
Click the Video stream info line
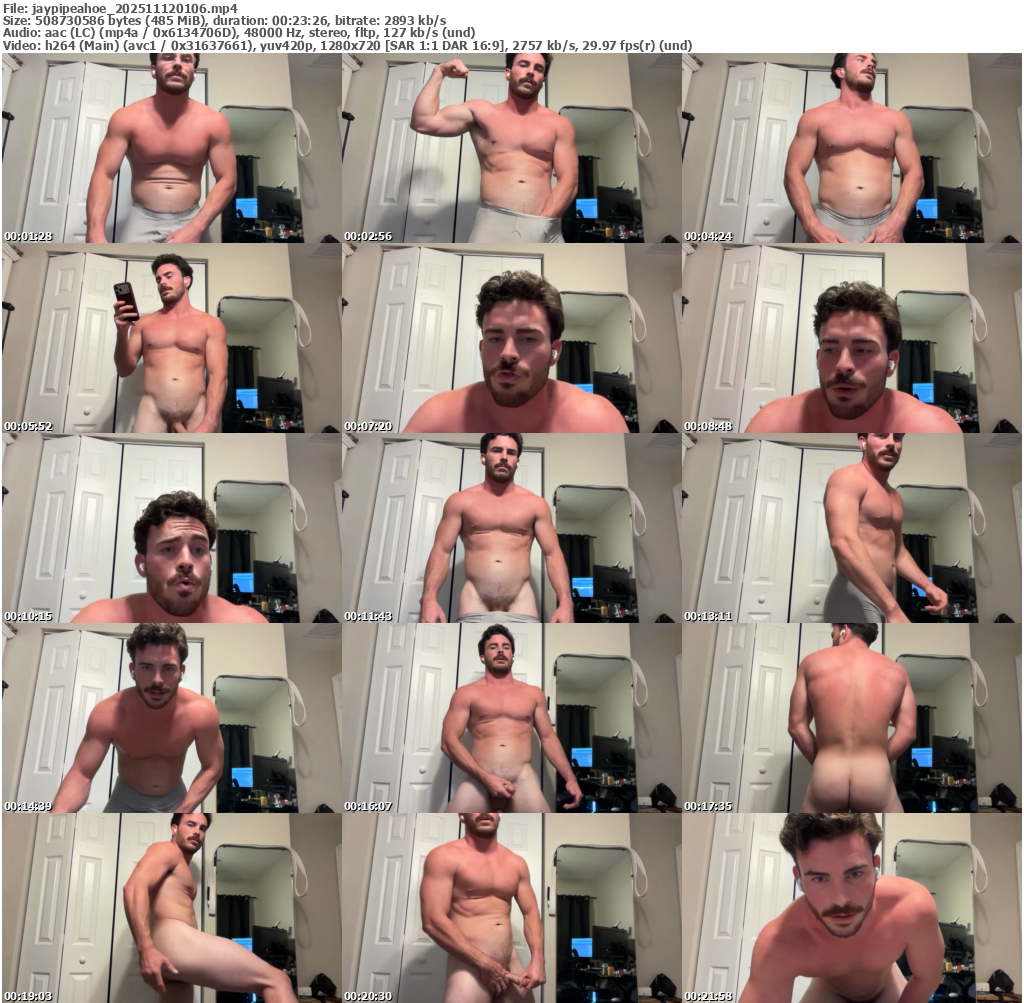tap(347, 45)
